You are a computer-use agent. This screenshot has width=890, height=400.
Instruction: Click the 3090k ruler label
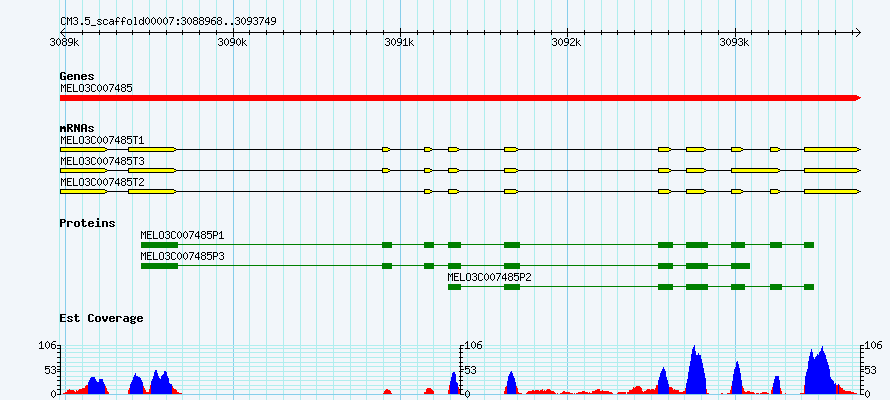click(x=232, y=43)
